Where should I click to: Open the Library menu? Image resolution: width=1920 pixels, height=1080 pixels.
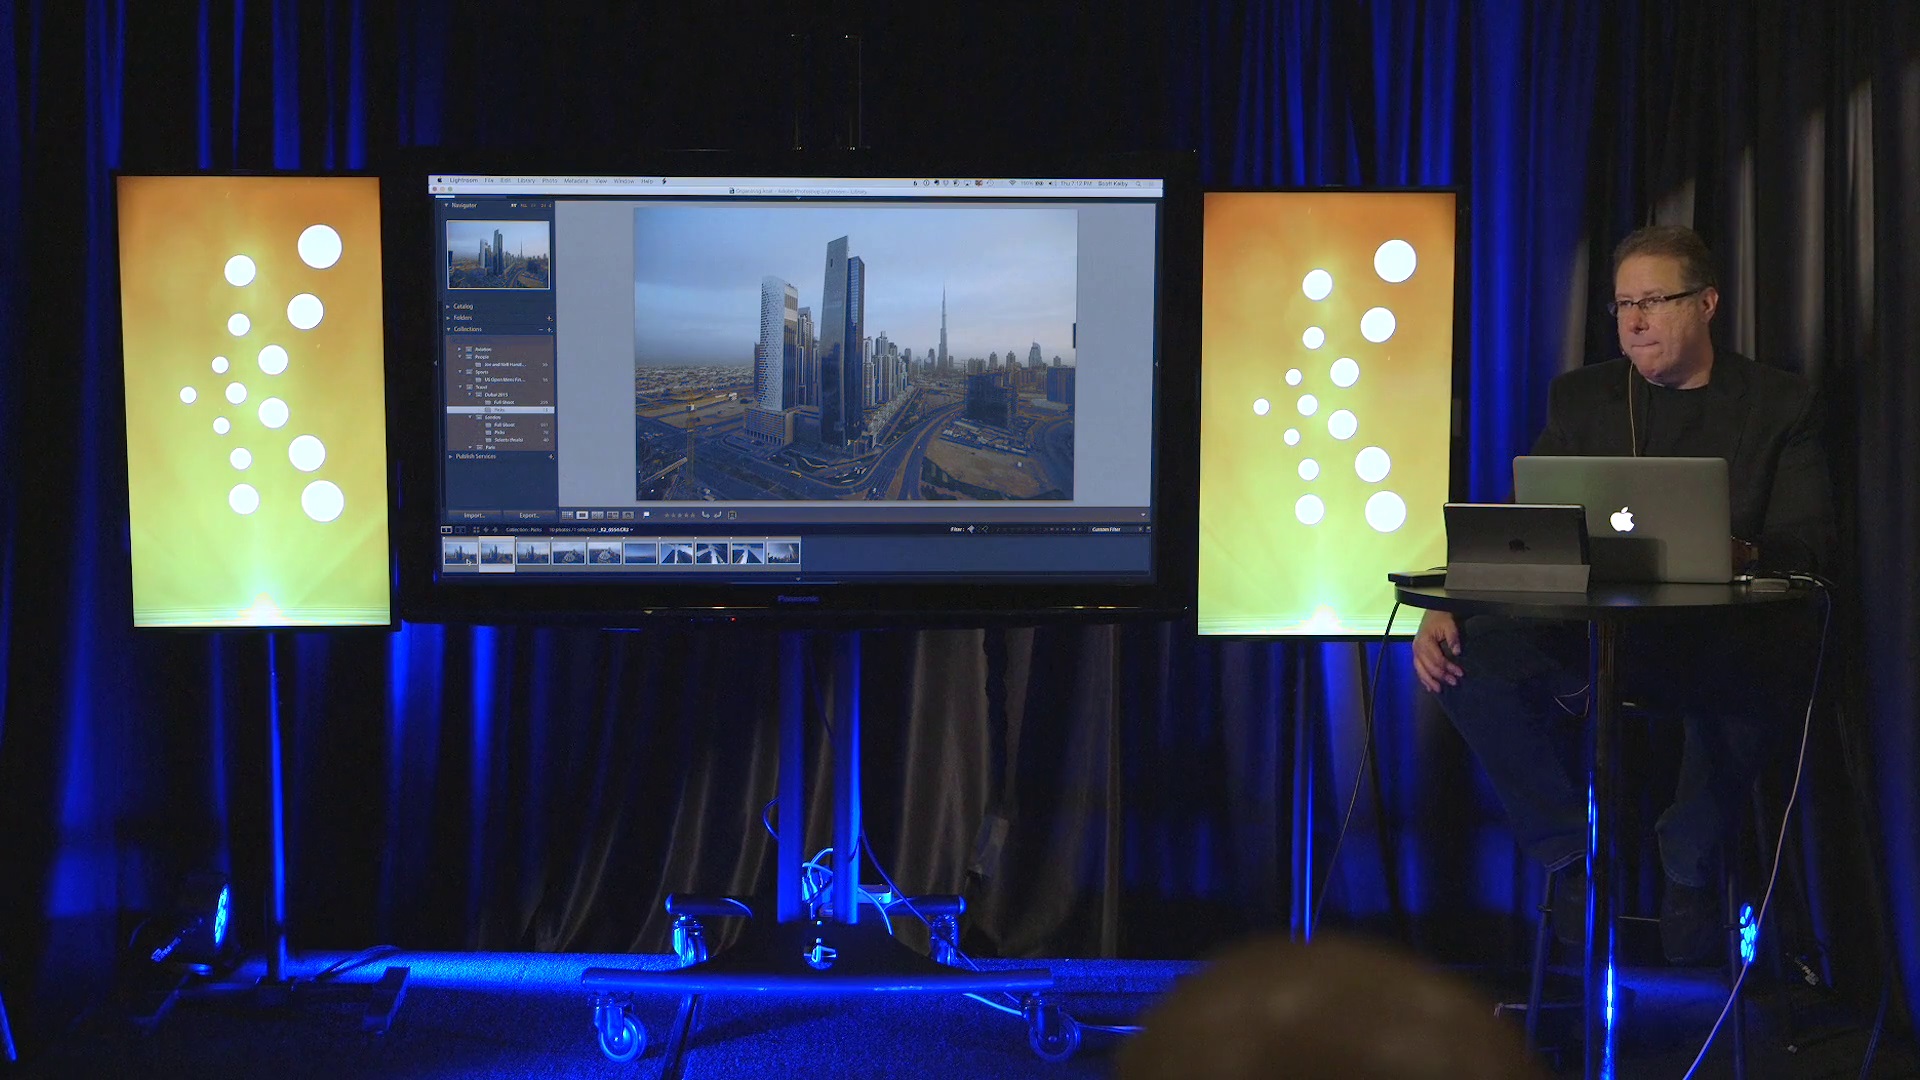pos(526,181)
